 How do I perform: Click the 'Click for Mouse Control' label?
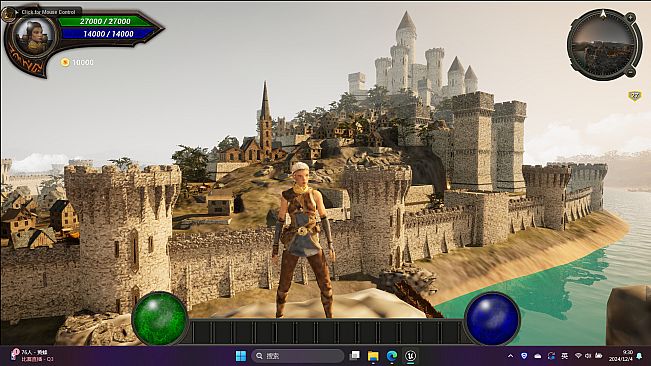[x=49, y=12]
